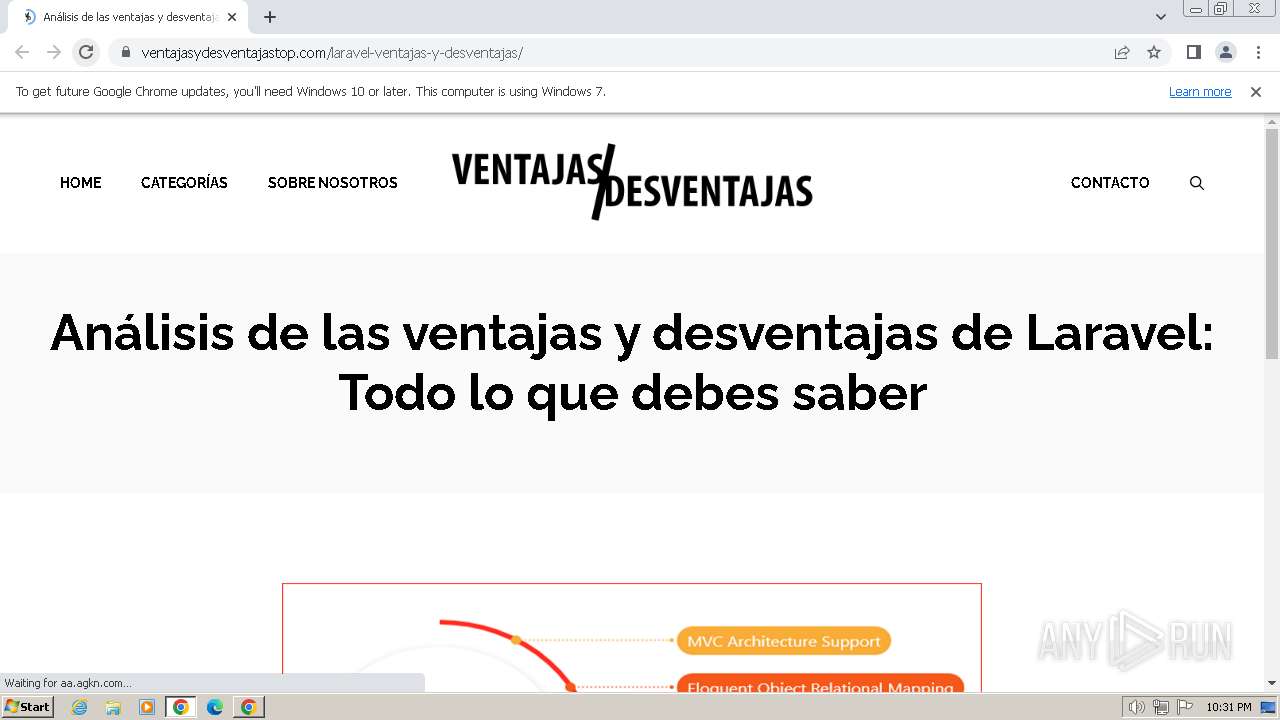
Task: Click the 10:31 PM system clock
Action: click(1228, 707)
